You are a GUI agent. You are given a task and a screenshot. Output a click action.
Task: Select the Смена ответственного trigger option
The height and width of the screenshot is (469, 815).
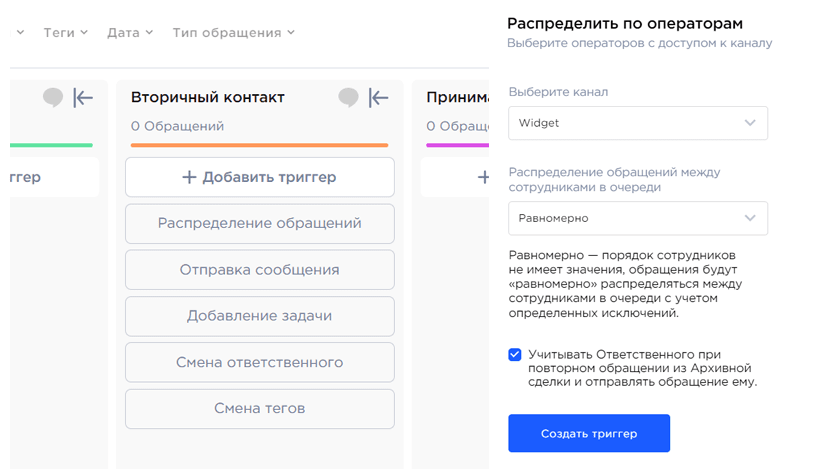click(x=260, y=362)
